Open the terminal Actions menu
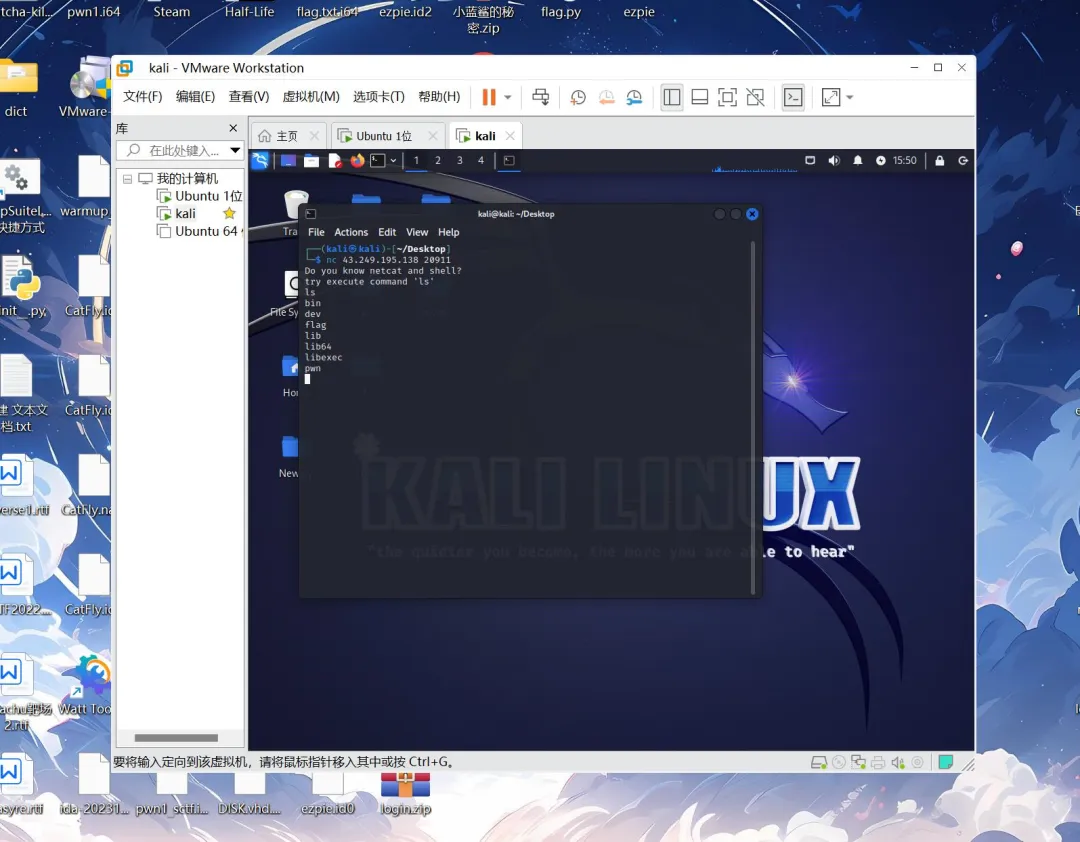The image size is (1080, 842). click(x=351, y=232)
